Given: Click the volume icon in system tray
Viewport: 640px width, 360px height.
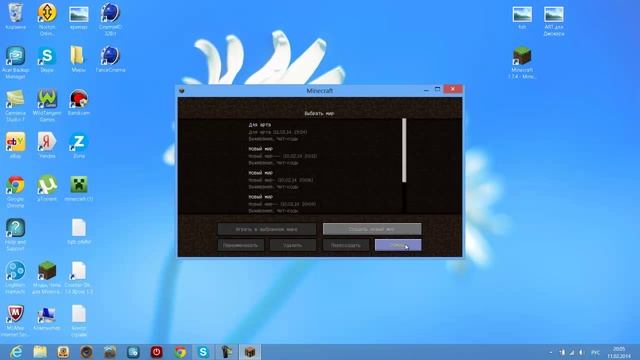Looking at the screenshot, I should pos(581,352).
